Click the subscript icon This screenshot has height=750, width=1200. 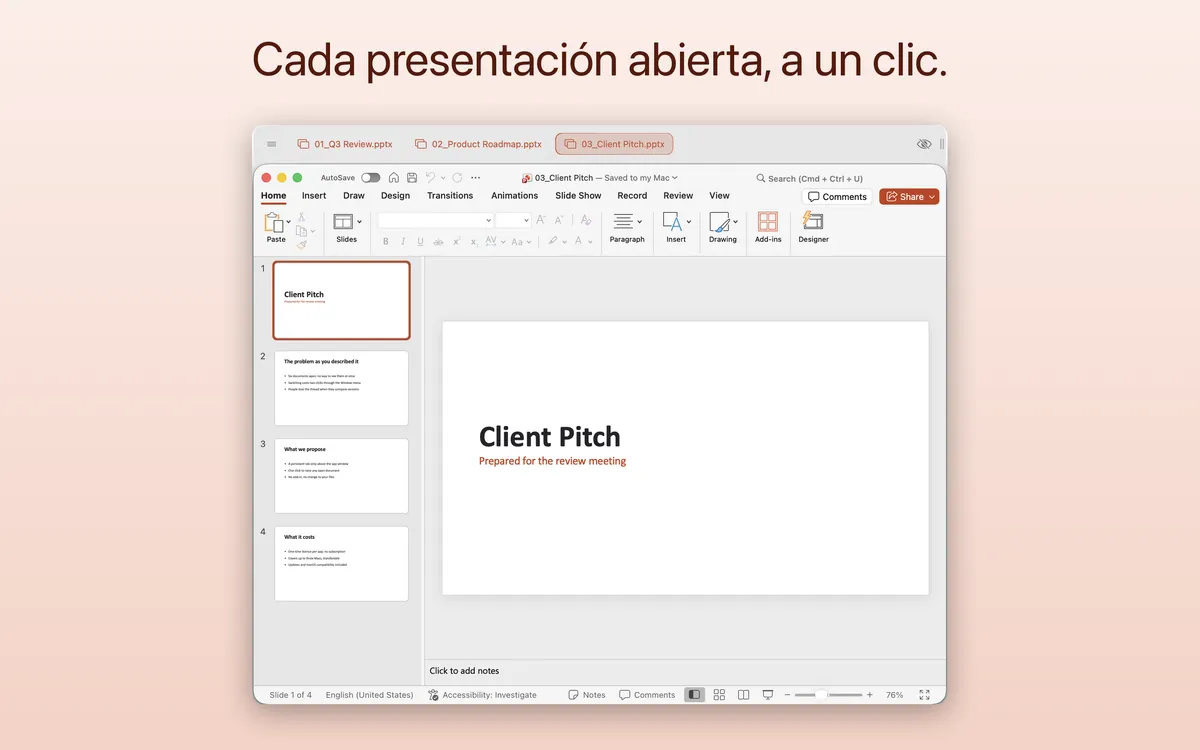pyautogui.click(x=474, y=242)
